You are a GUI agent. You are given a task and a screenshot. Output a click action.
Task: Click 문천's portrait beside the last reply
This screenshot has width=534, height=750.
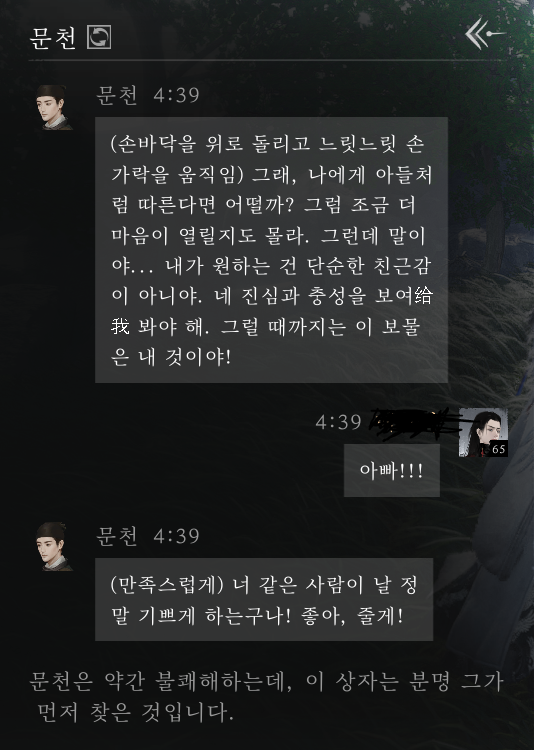pos(54,546)
